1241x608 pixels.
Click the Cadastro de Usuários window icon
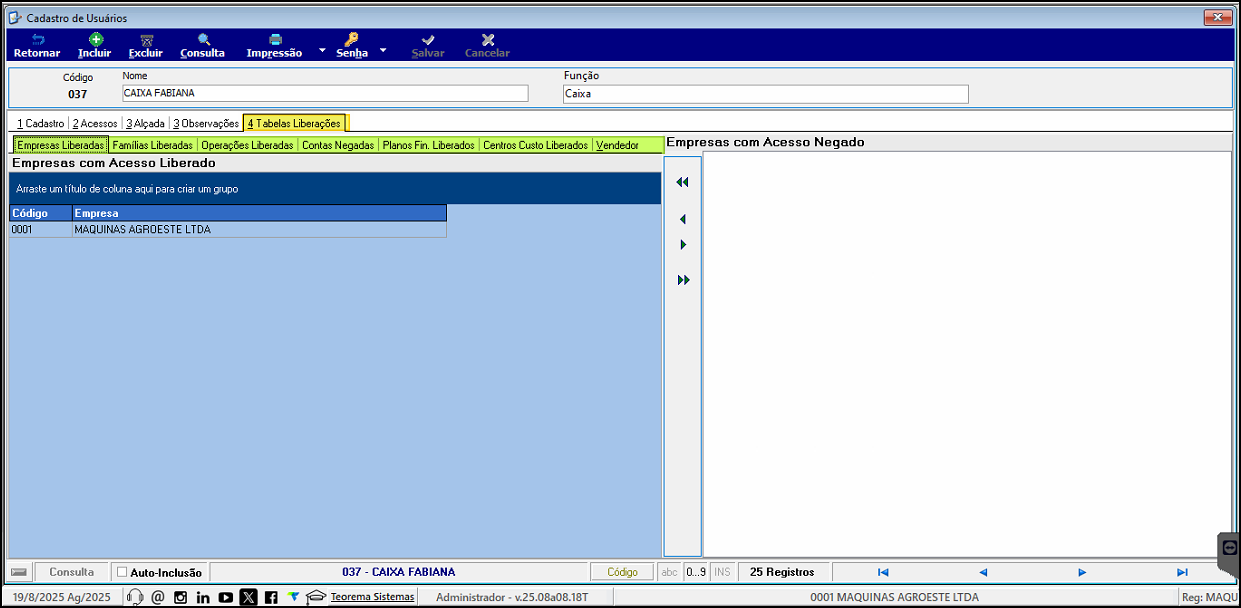point(16,18)
